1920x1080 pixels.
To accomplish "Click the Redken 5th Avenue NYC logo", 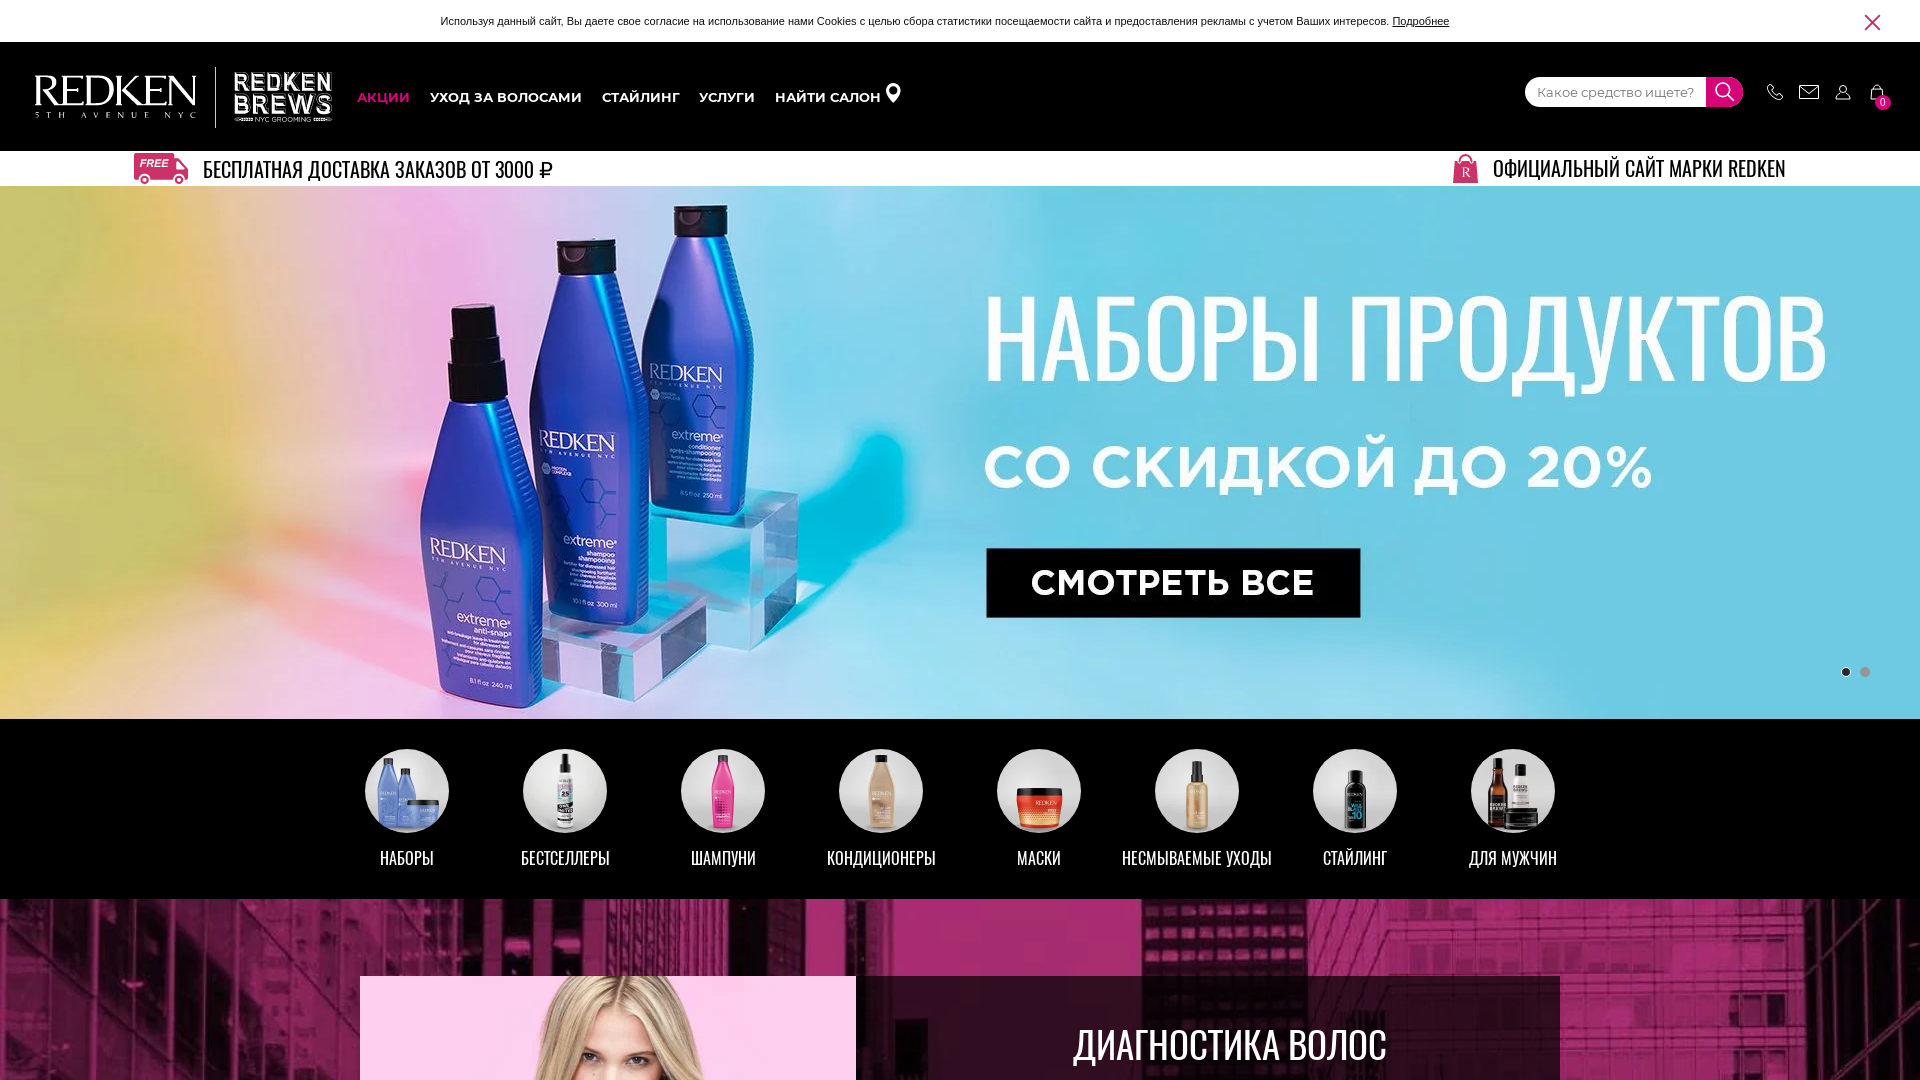I will [x=115, y=97].
